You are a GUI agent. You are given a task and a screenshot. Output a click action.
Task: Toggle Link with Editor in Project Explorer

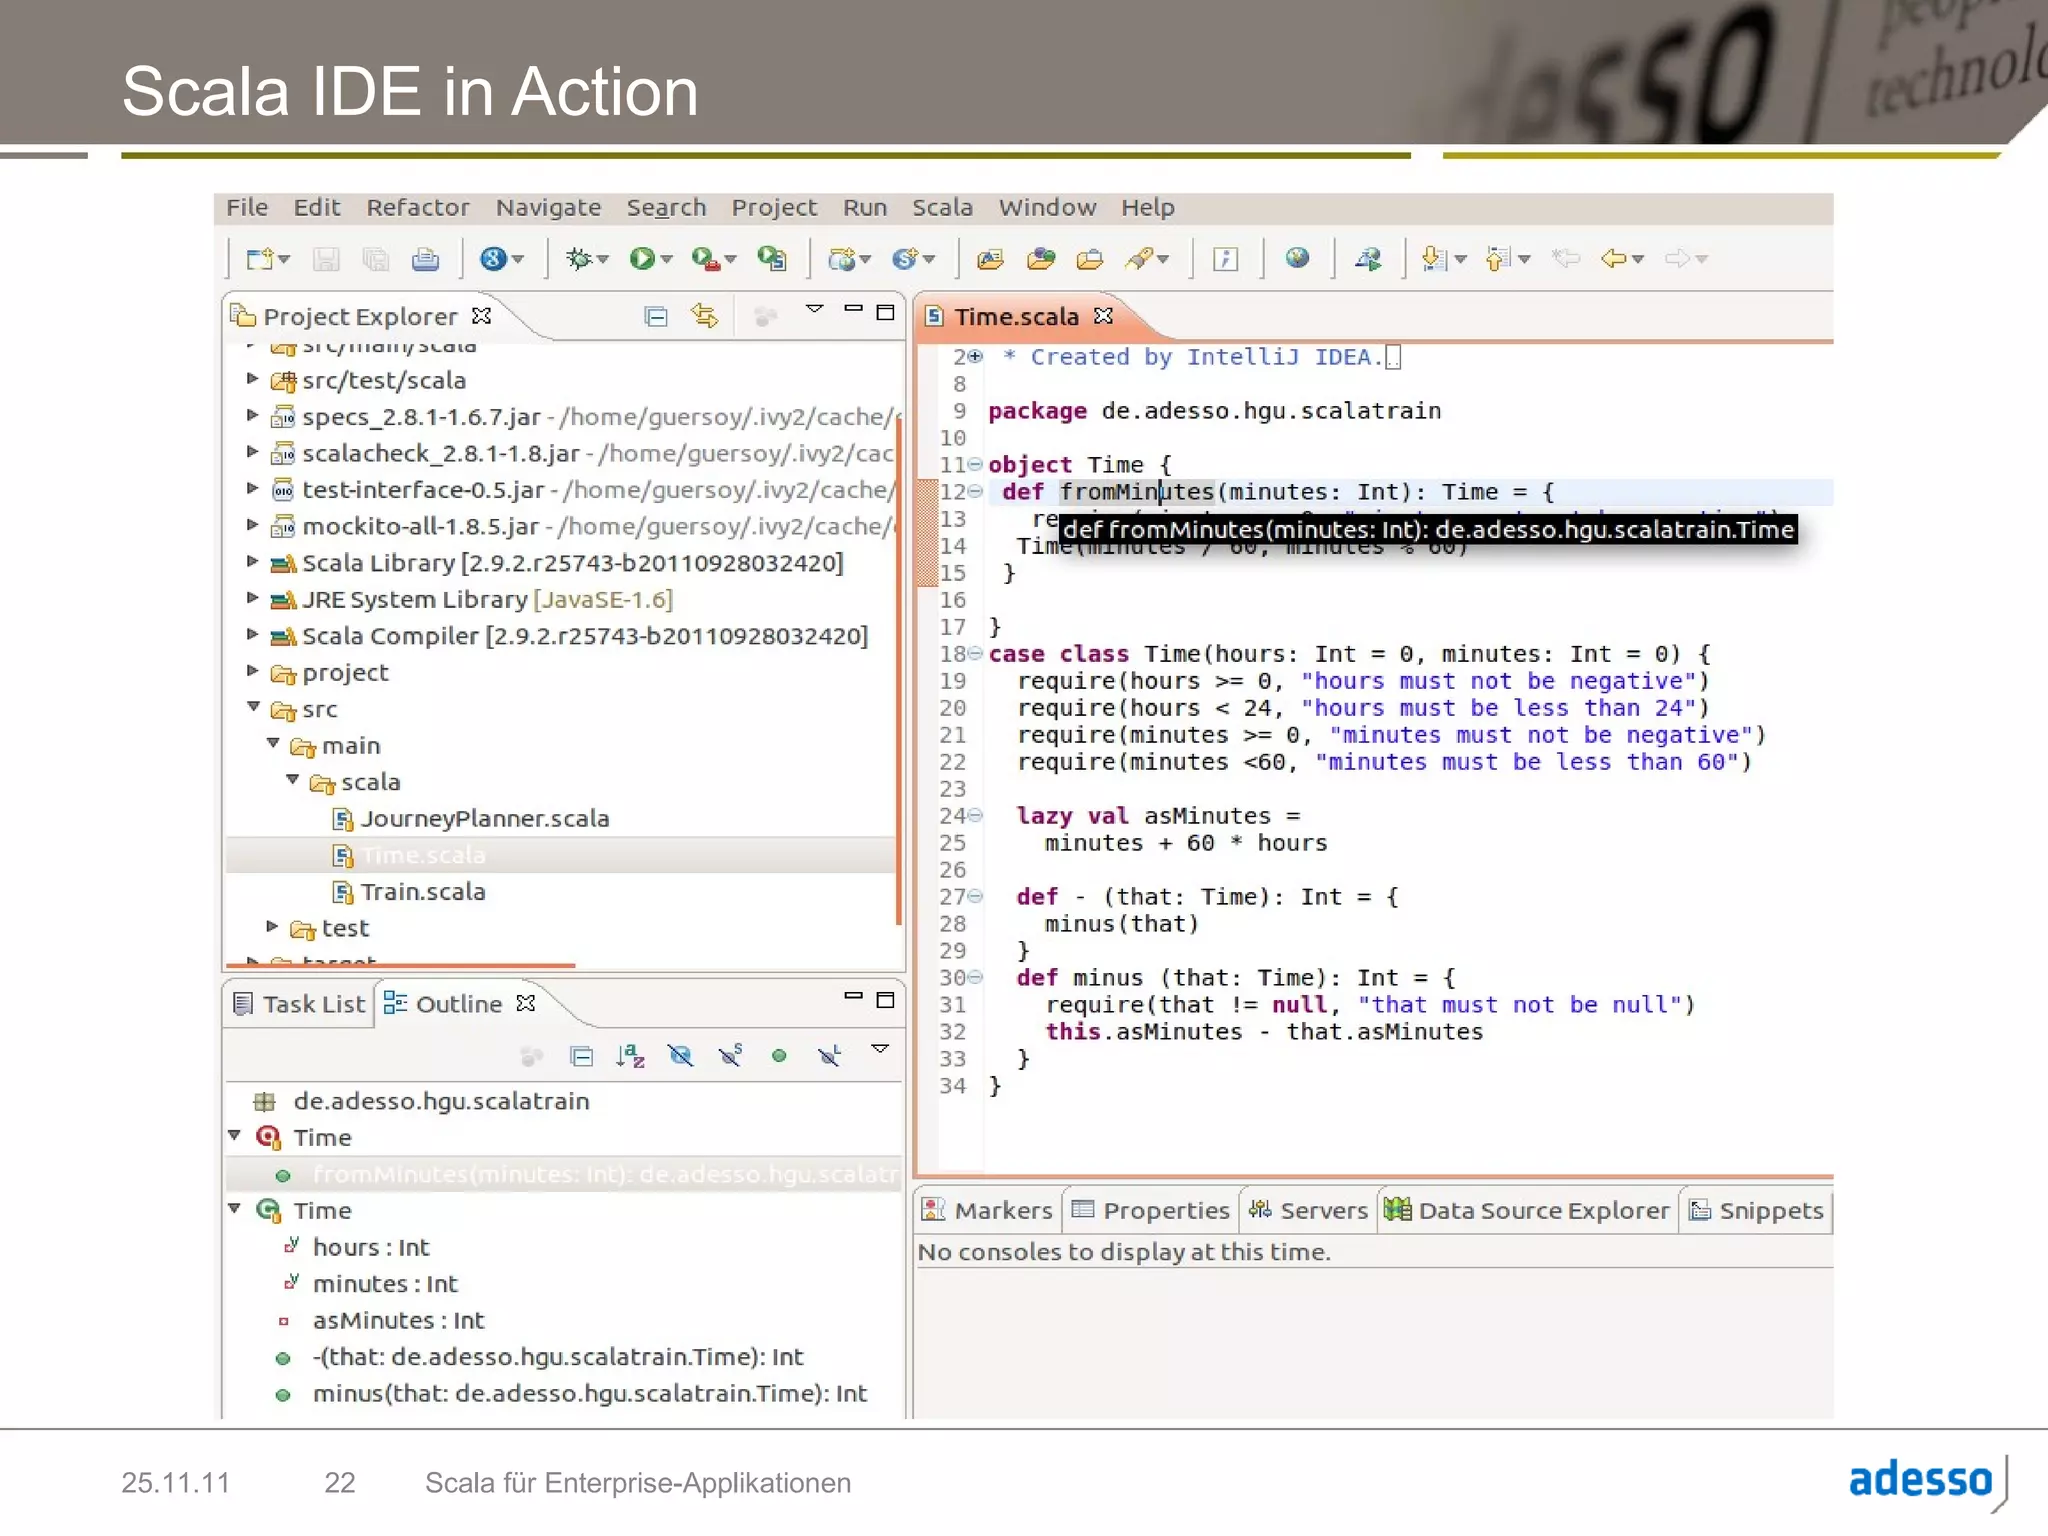coord(705,316)
